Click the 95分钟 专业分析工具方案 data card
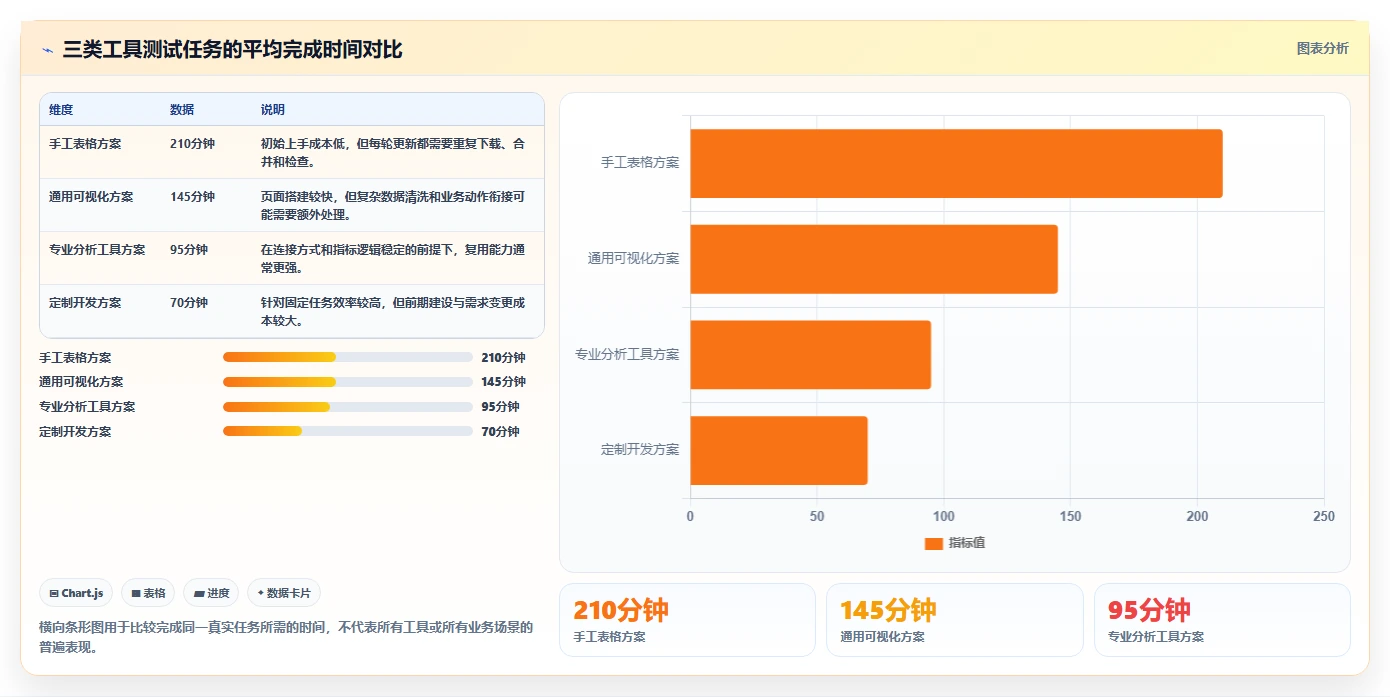 pos(1222,620)
